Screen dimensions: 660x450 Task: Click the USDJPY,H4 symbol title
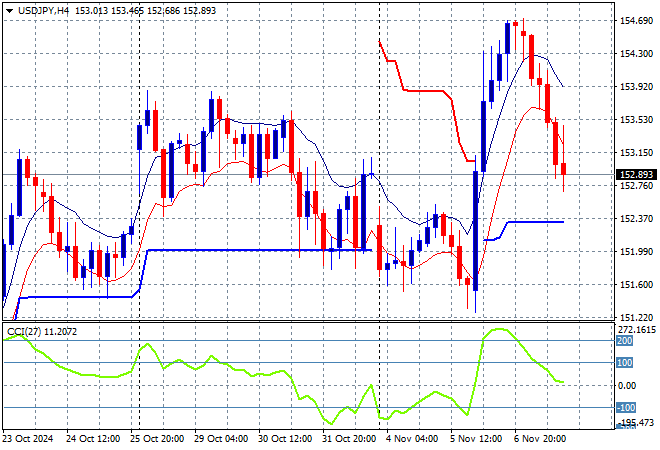point(43,11)
